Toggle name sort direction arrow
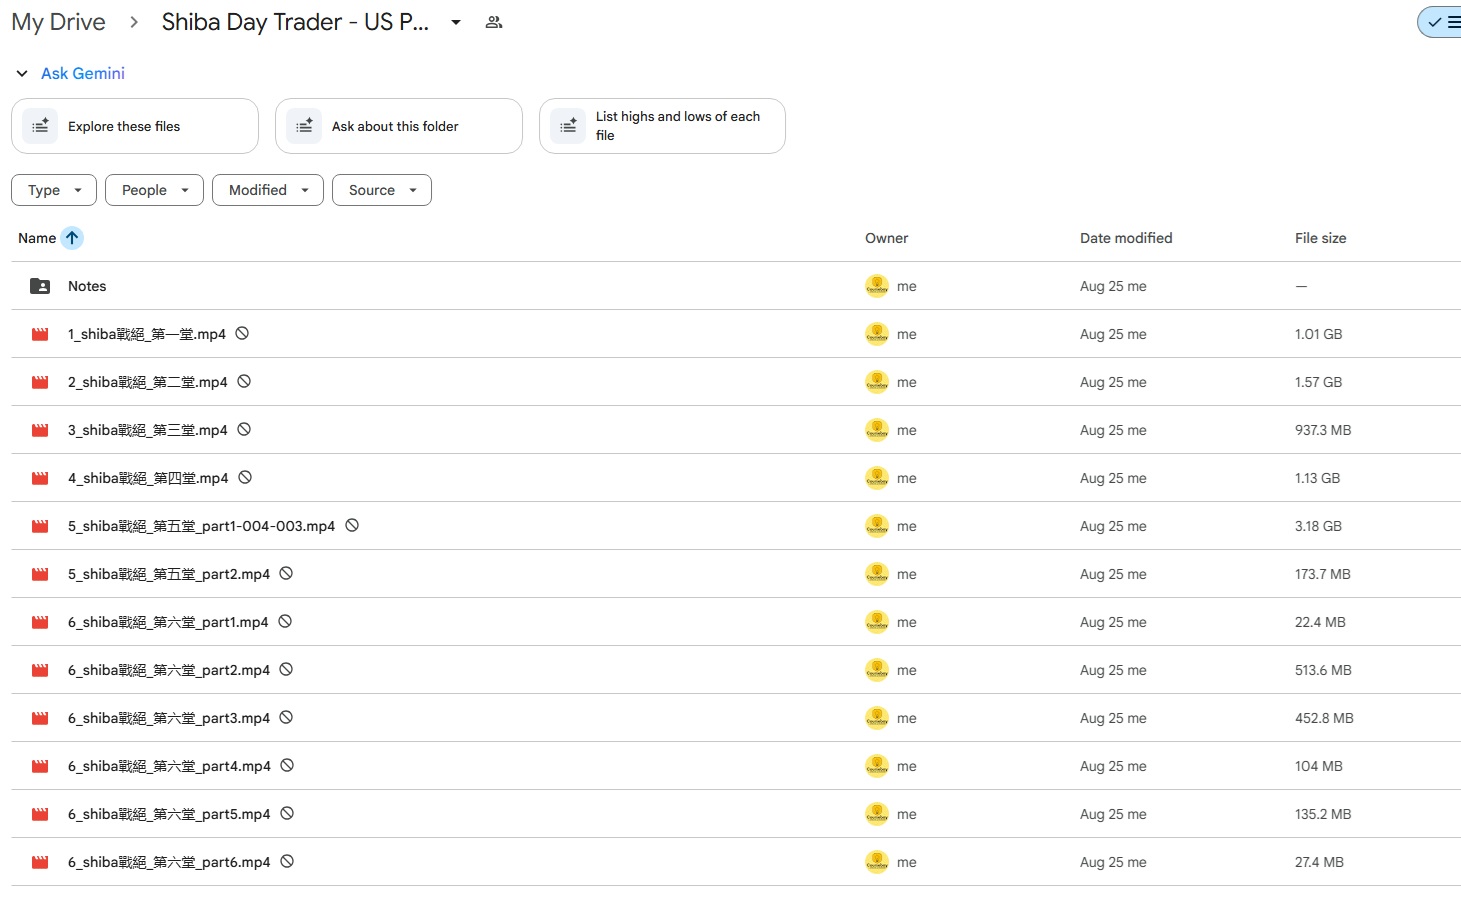Viewport: 1461px width, 923px height. pos(72,238)
